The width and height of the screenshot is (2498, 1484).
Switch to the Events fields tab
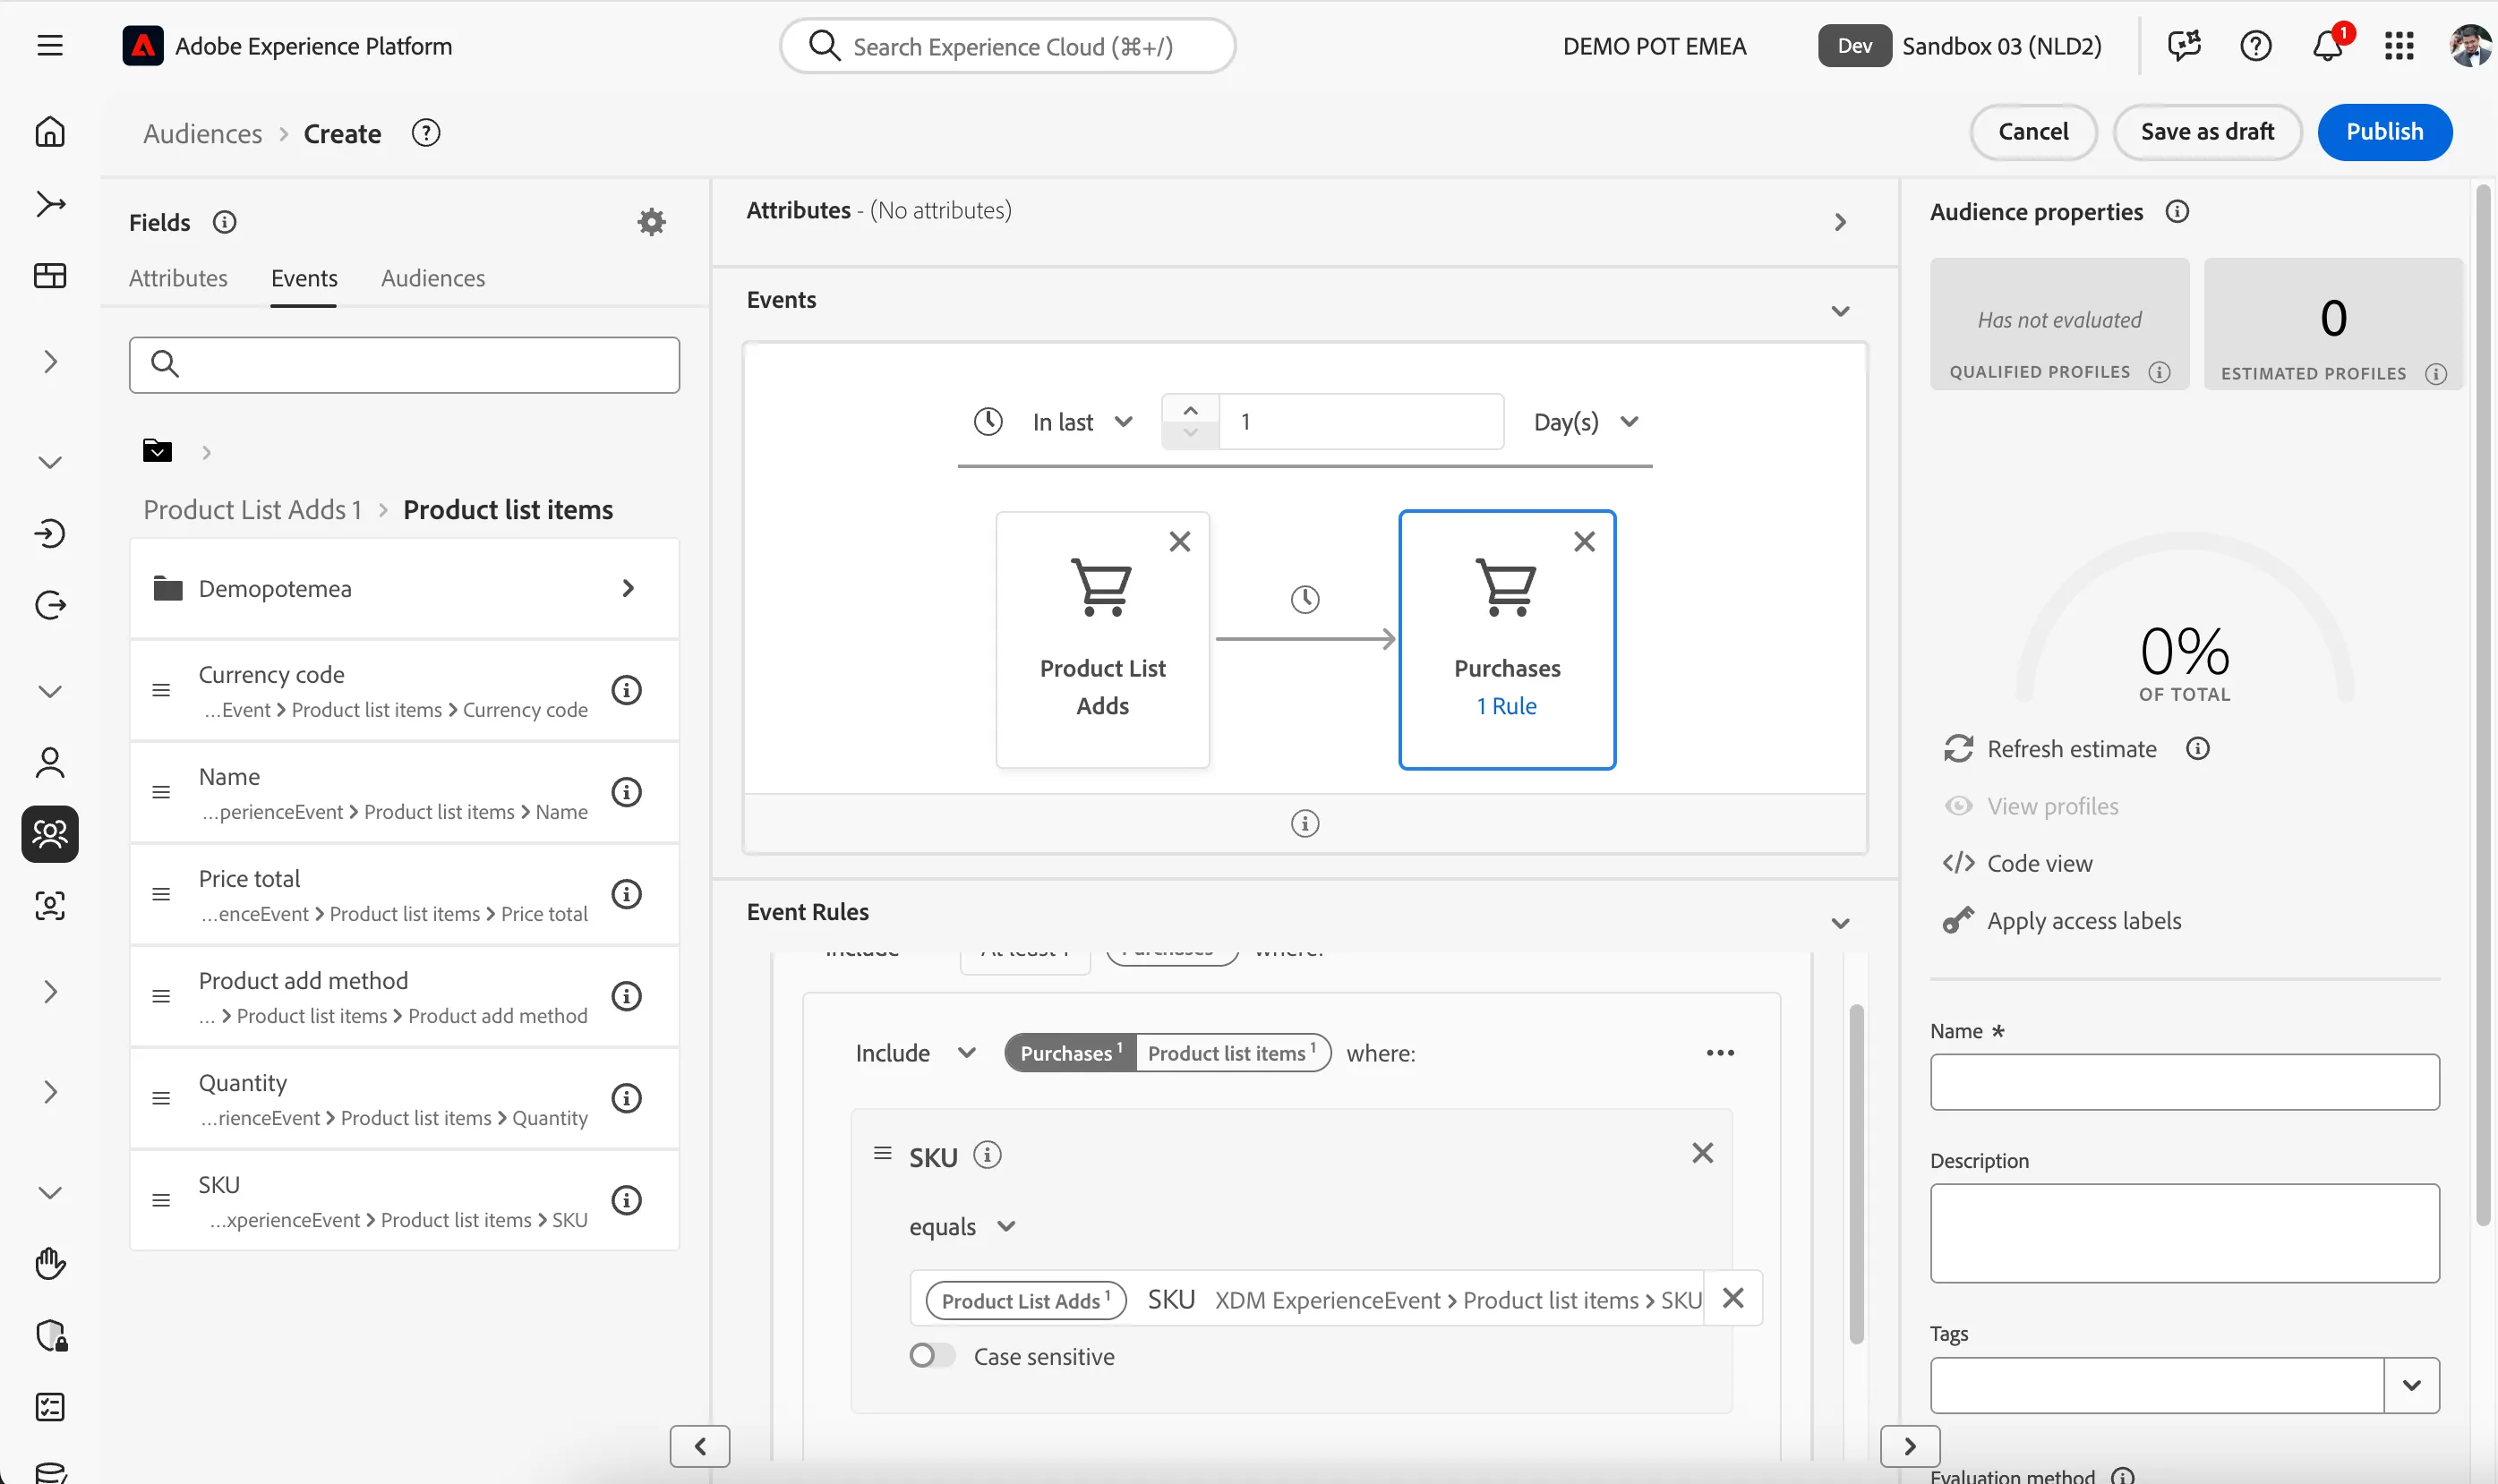click(x=304, y=278)
